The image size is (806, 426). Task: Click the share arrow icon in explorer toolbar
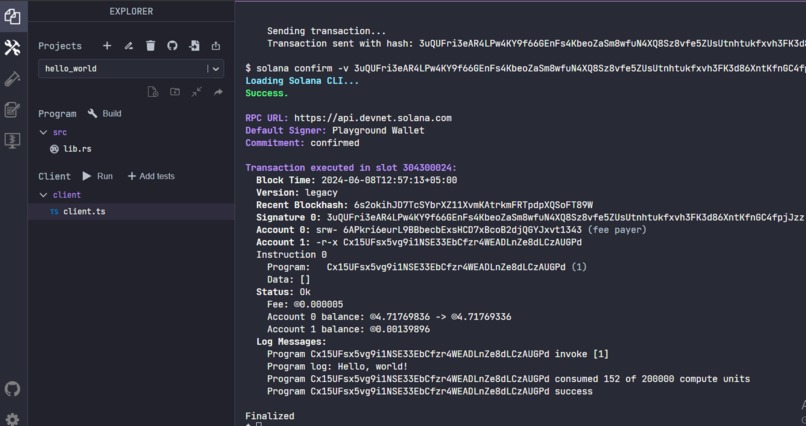pos(218,92)
